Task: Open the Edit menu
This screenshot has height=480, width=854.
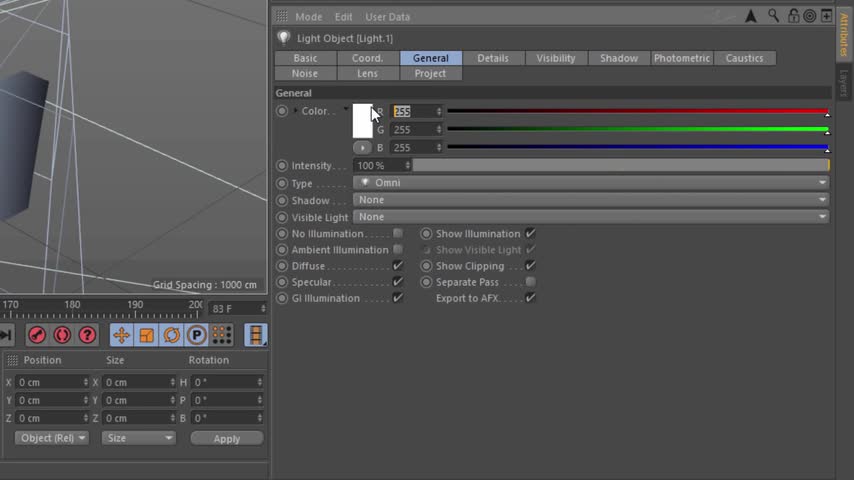Action: click(x=343, y=17)
